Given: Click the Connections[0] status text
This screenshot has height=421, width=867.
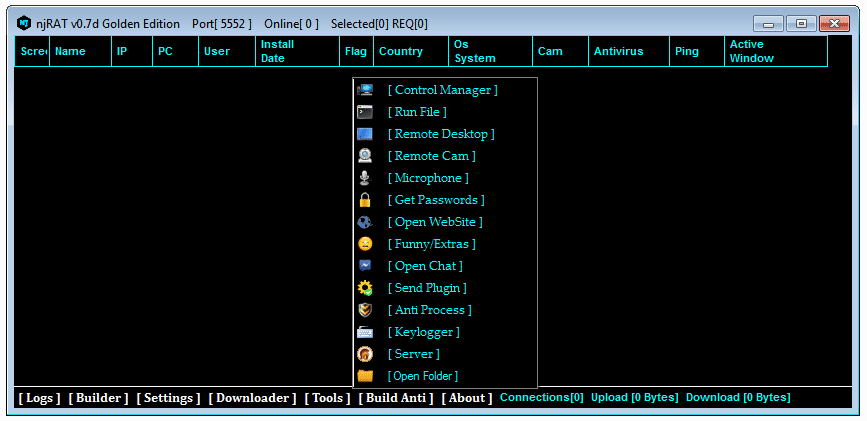Looking at the screenshot, I should point(542,397).
